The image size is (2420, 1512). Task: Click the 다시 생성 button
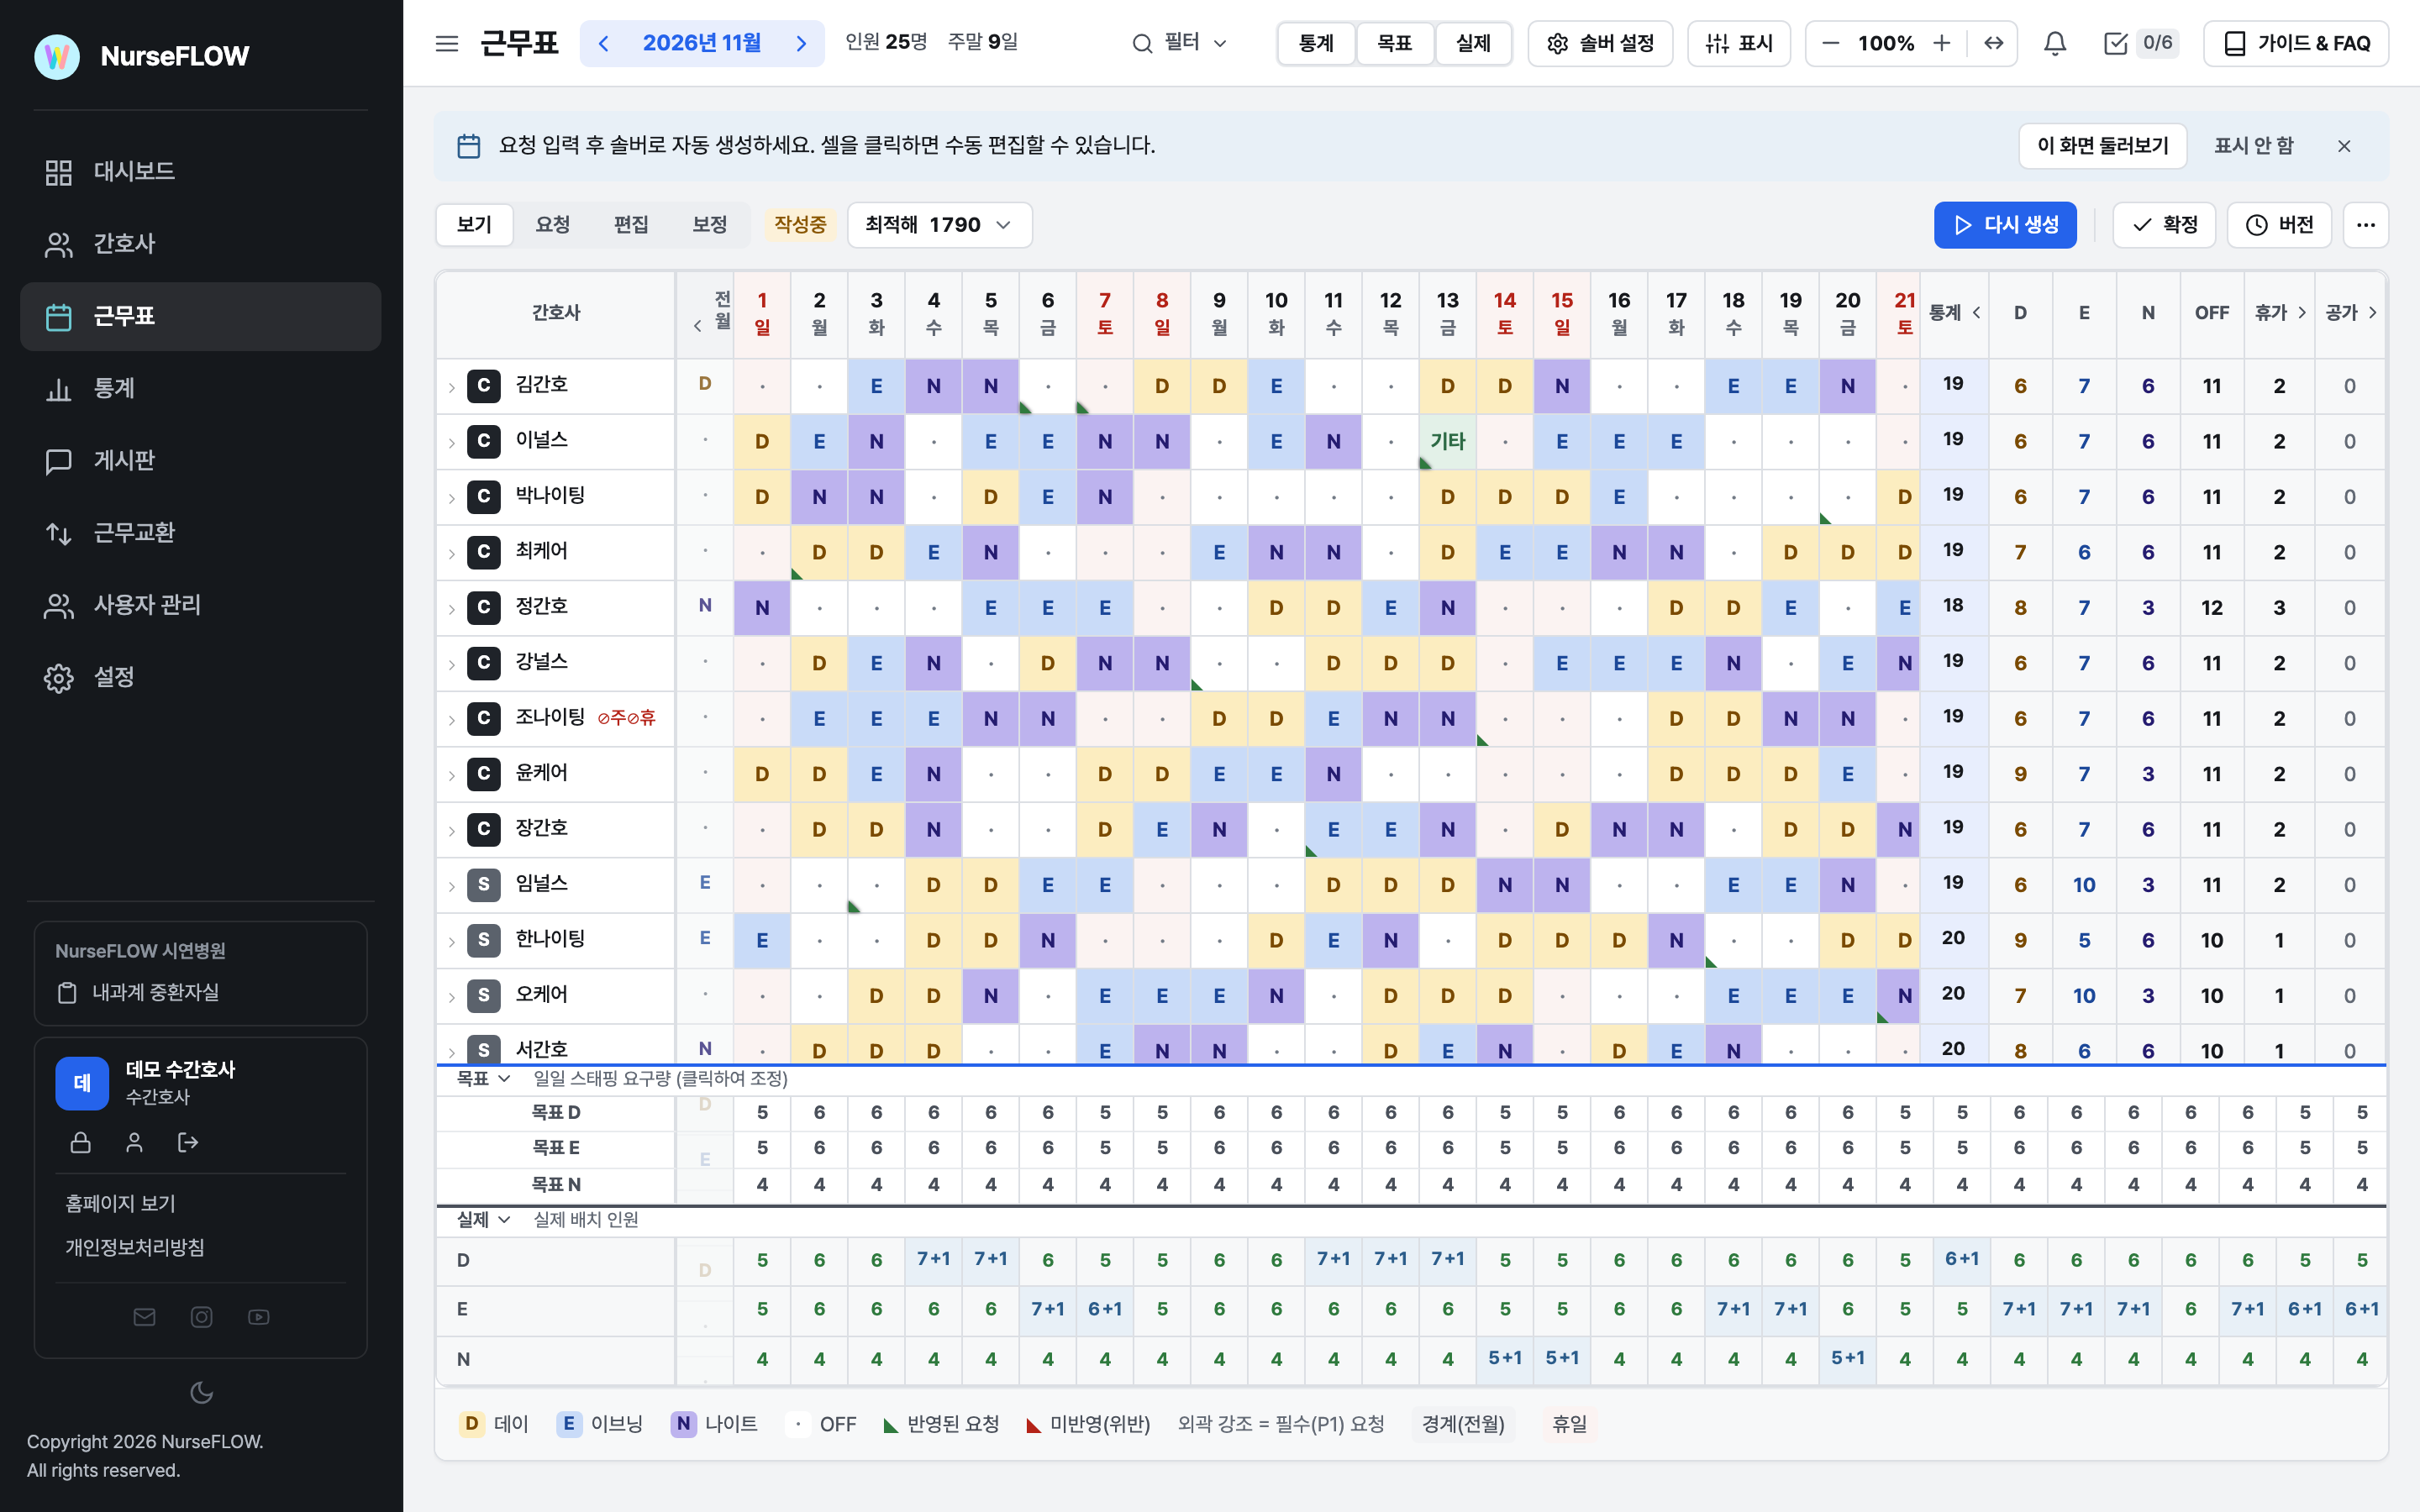pyautogui.click(x=2005, y=225)
